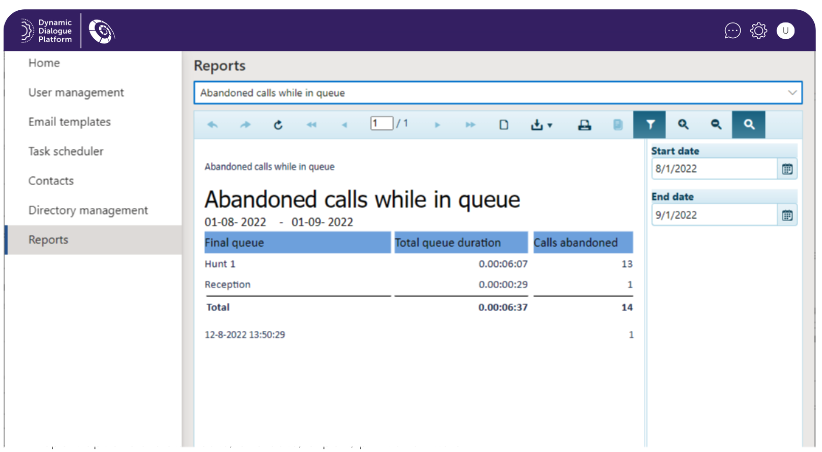Image resolution: width=822 pixels, height=452 pixels.
Task: Click the spiral phone logo icon
Action: point(101,31)
